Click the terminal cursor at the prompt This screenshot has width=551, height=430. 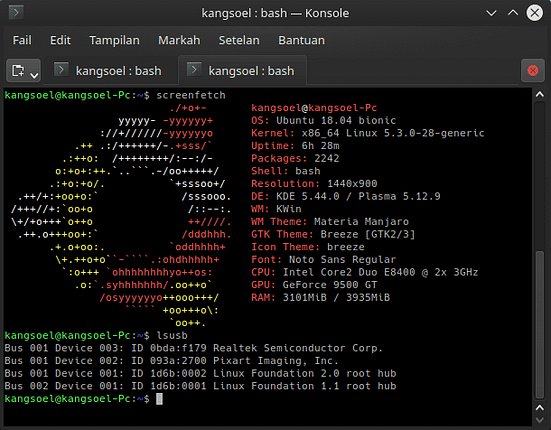coord(159,399)
